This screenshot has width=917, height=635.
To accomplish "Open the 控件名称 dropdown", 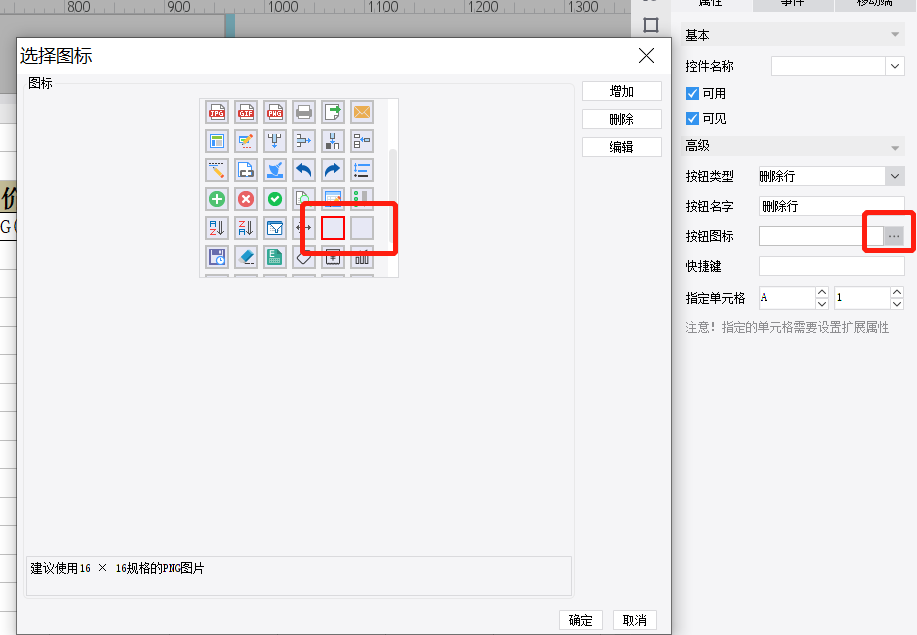I will tap(895, 66).
